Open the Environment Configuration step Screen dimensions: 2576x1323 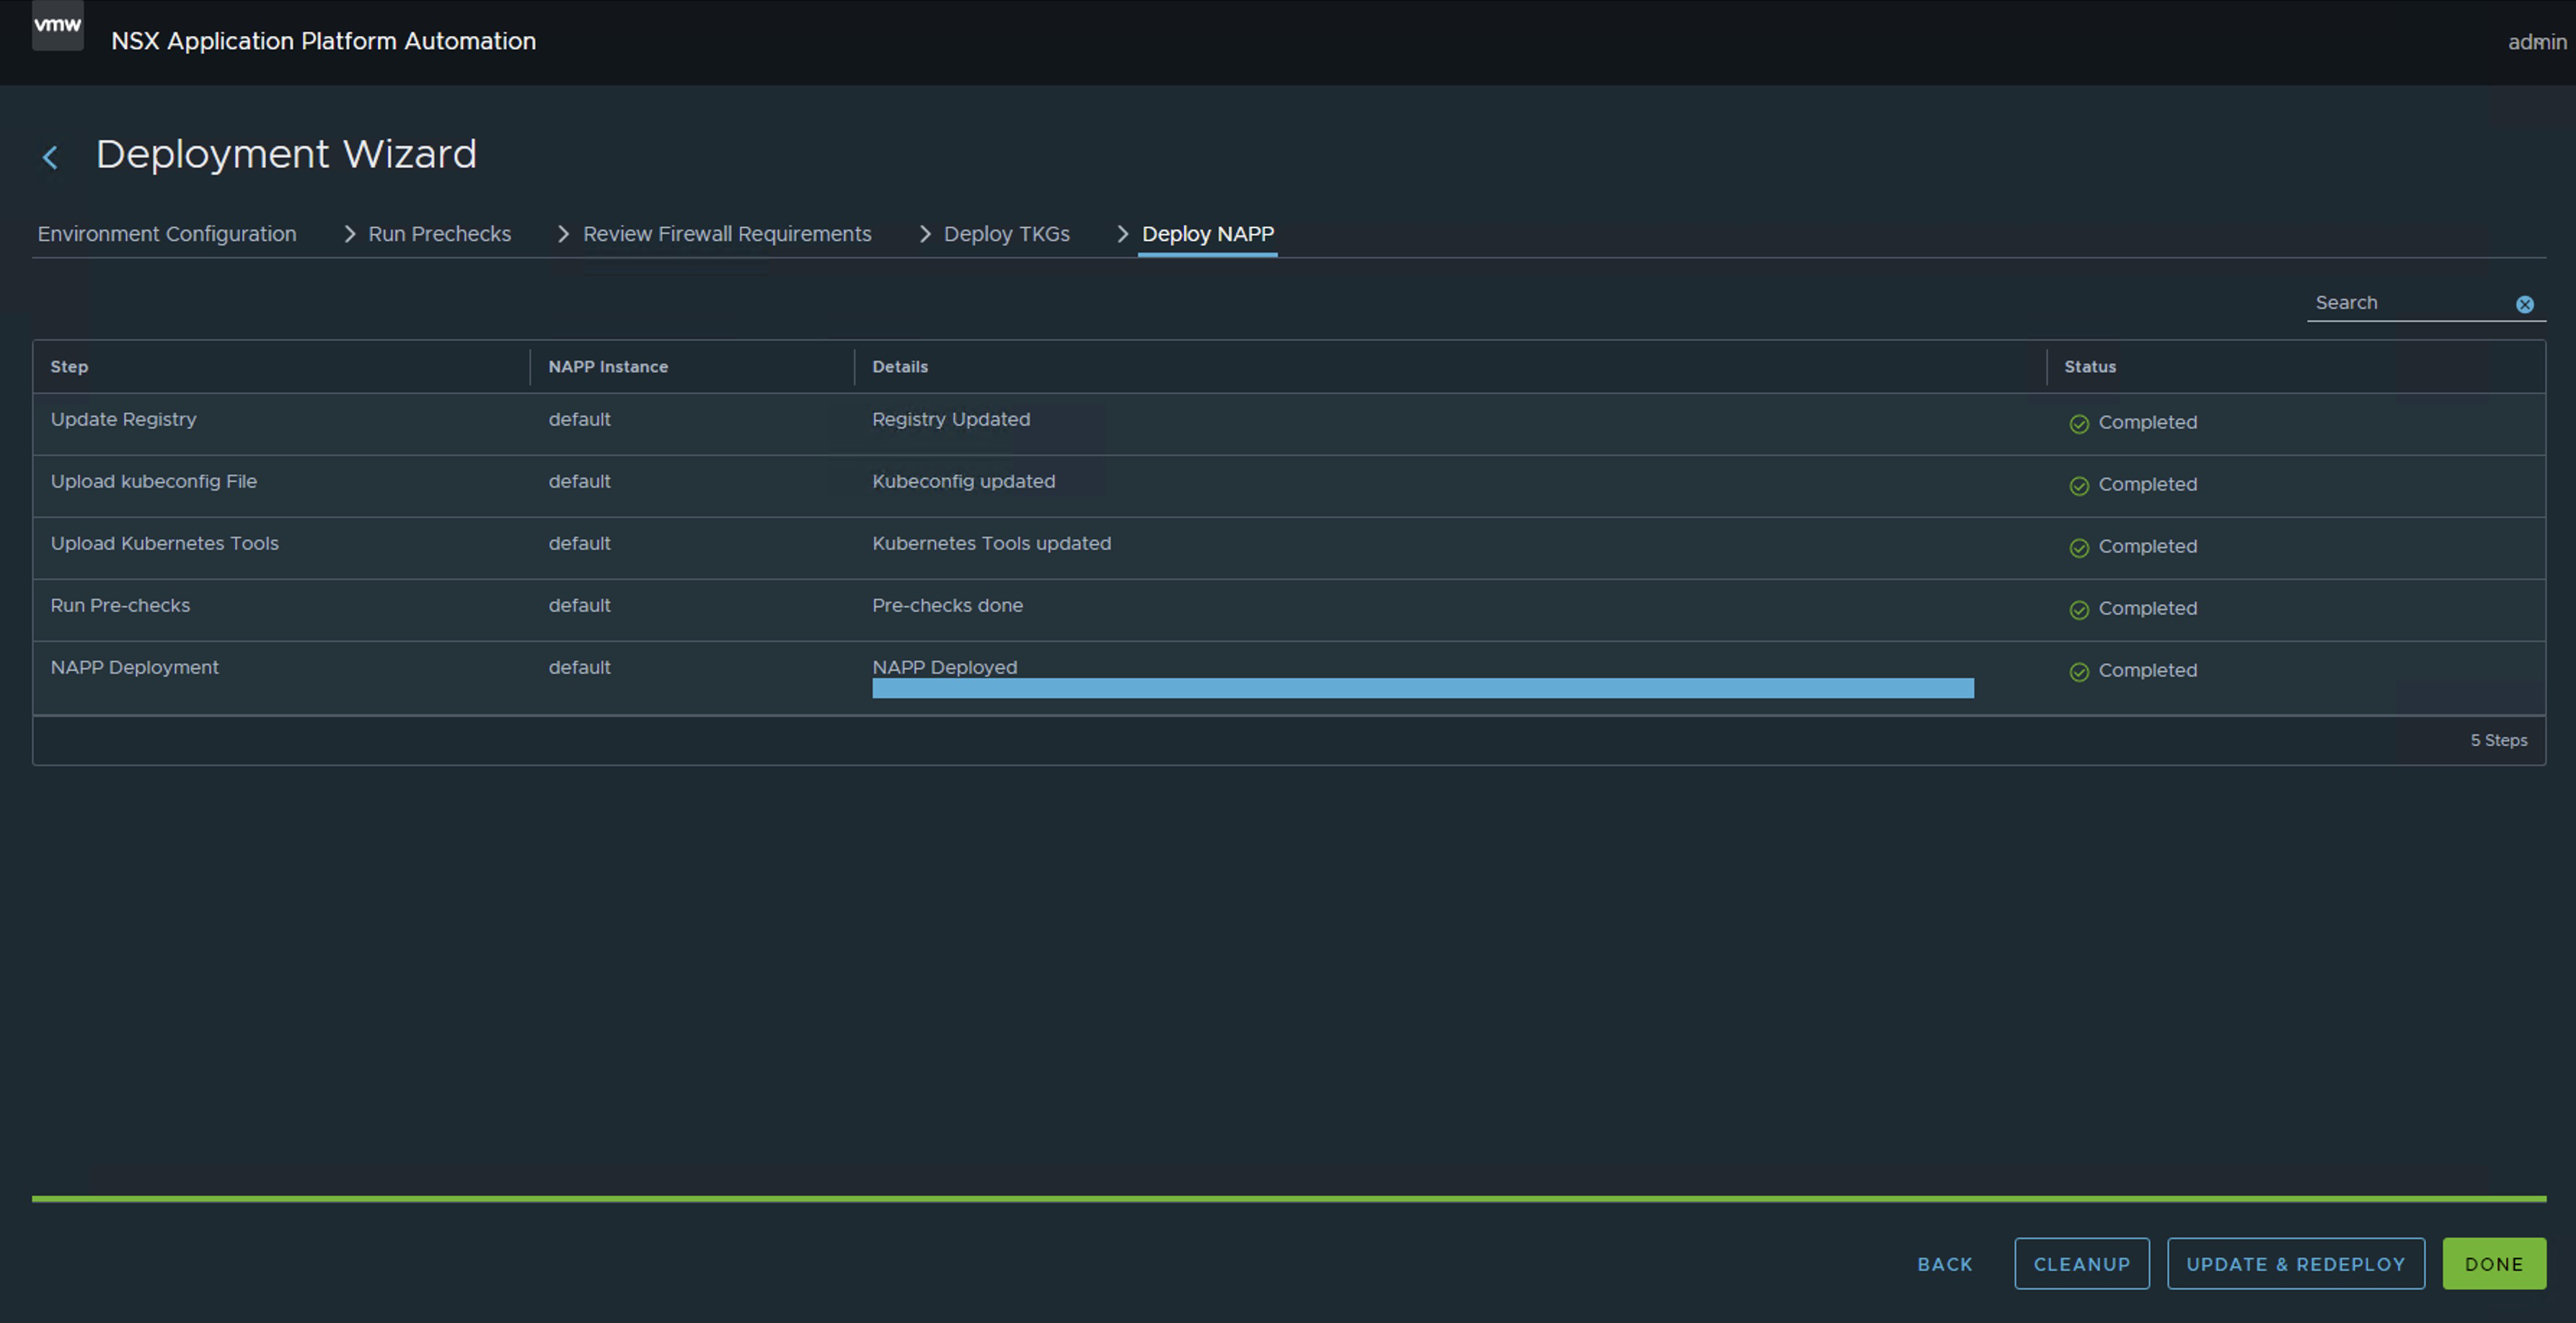tap(167, 234)
